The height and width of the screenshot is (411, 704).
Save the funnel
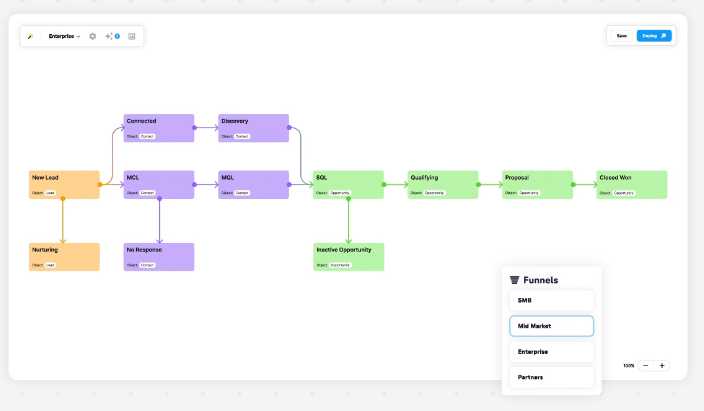[x=621, y=36]
